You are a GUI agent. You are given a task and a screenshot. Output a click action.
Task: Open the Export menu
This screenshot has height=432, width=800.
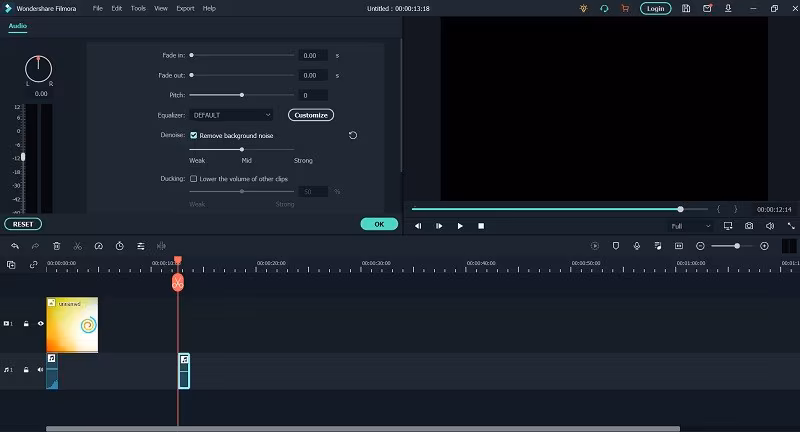185,8
